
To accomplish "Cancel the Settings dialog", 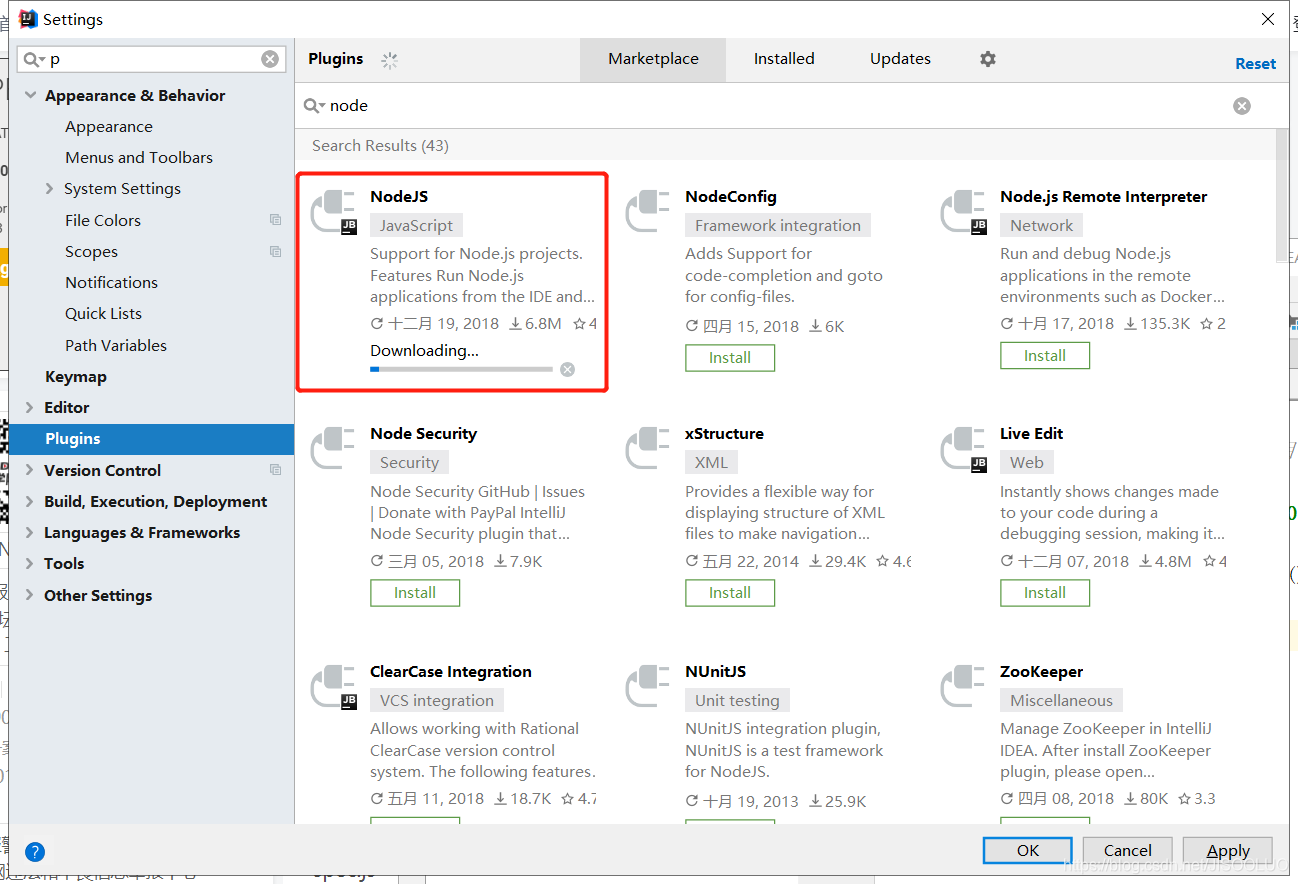I will [x=1128, y=851].
